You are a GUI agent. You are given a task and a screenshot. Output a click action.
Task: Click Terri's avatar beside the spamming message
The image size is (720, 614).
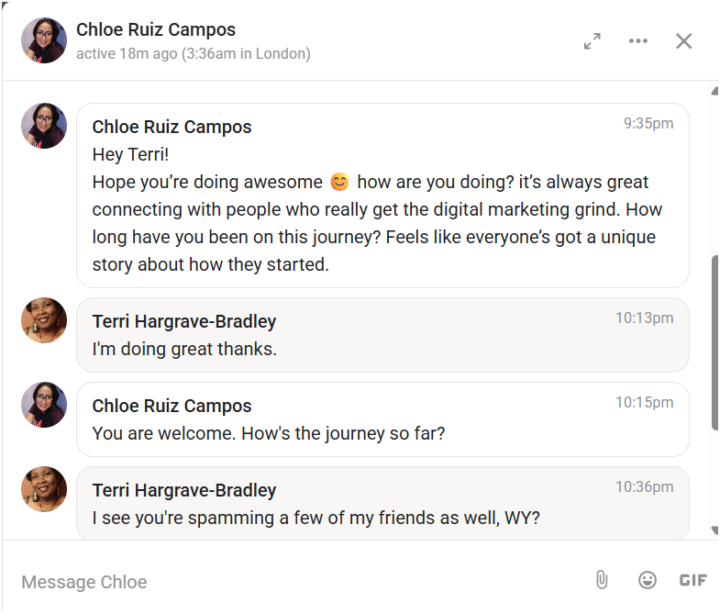44,489
